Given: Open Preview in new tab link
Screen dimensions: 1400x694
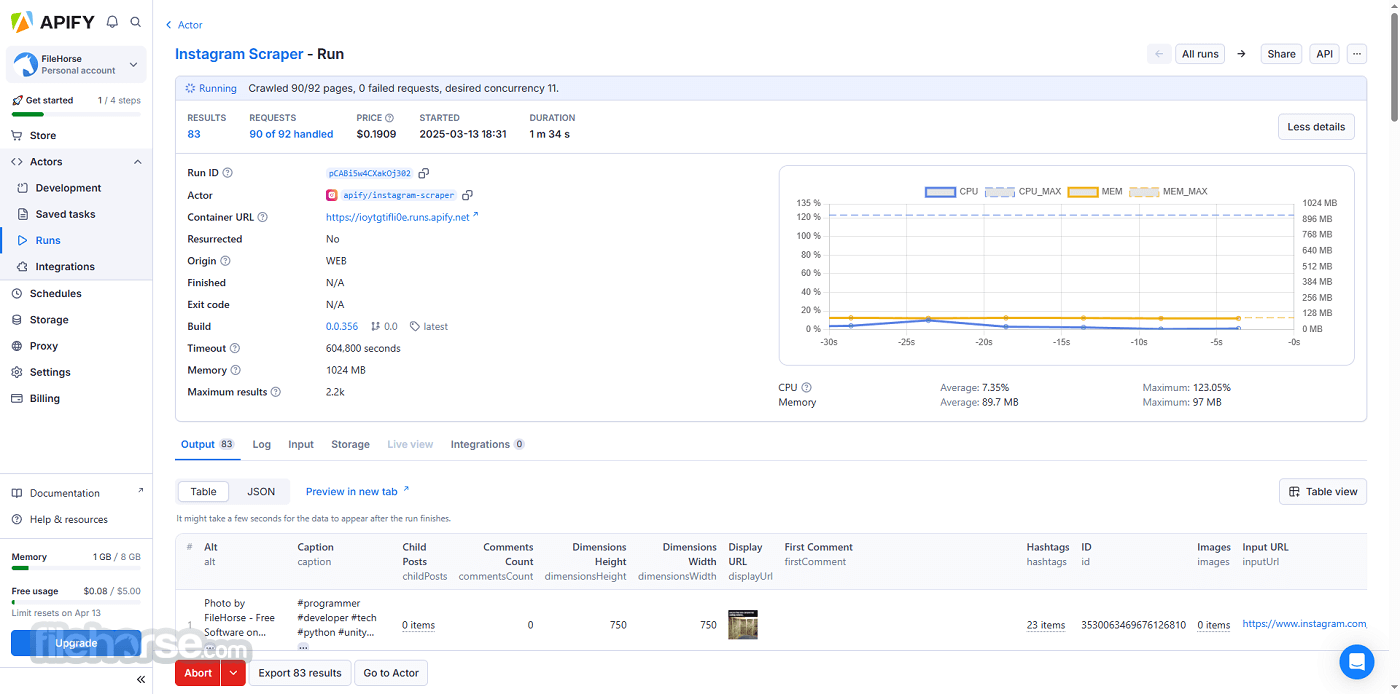Looking at the screenshot, I should coord(357,491).
